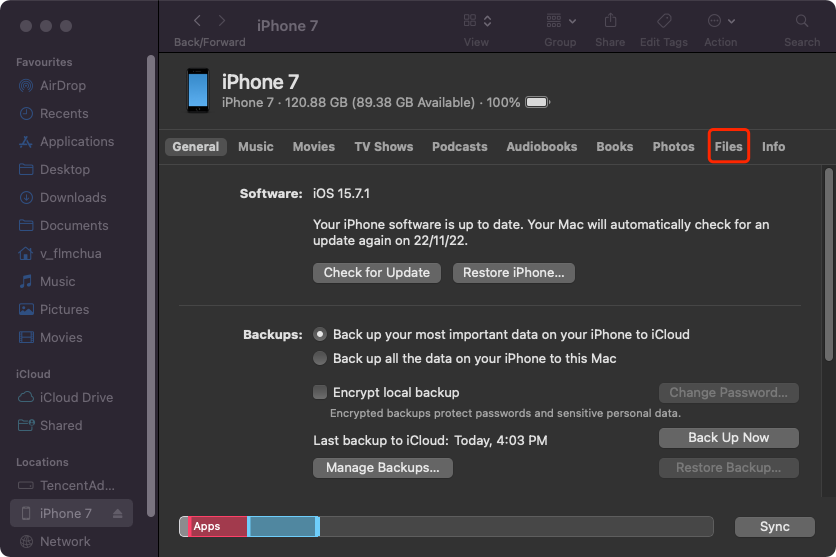Image resolution: width=836 pixels, height=557 pixels.
Task: Enable Encrypt local backup checkbox
Action: tap(320, 392)
